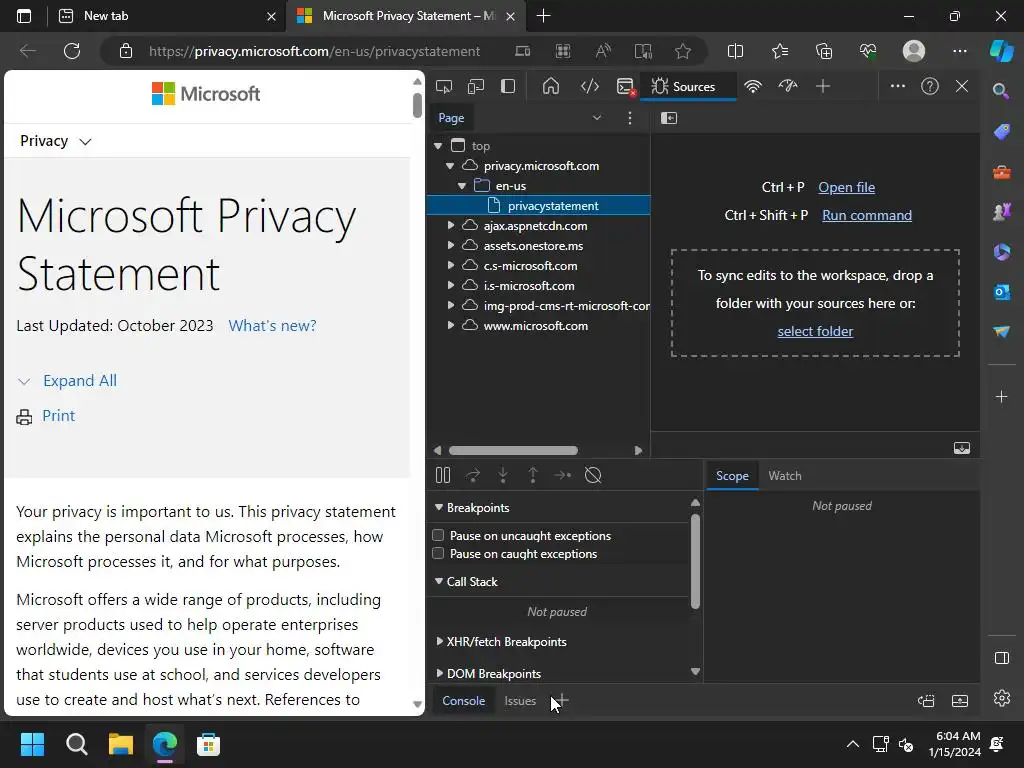Click the webpage vertical scrollbar thumb
1024x768 pixels.
(x=417, y=106)
